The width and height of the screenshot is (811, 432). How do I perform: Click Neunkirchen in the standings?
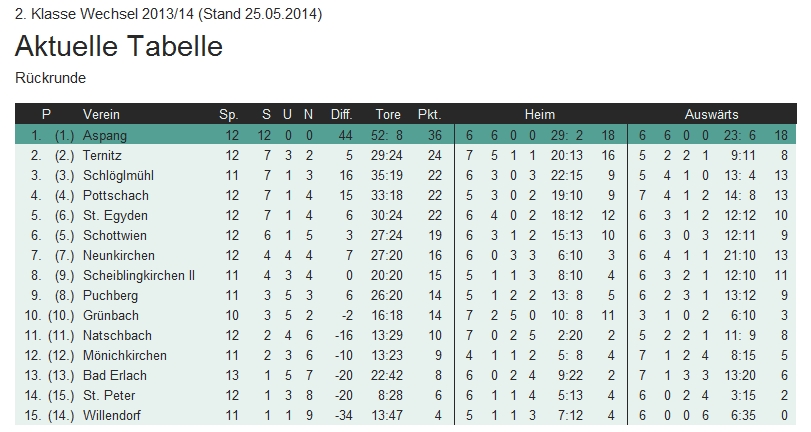click(117, 255)
